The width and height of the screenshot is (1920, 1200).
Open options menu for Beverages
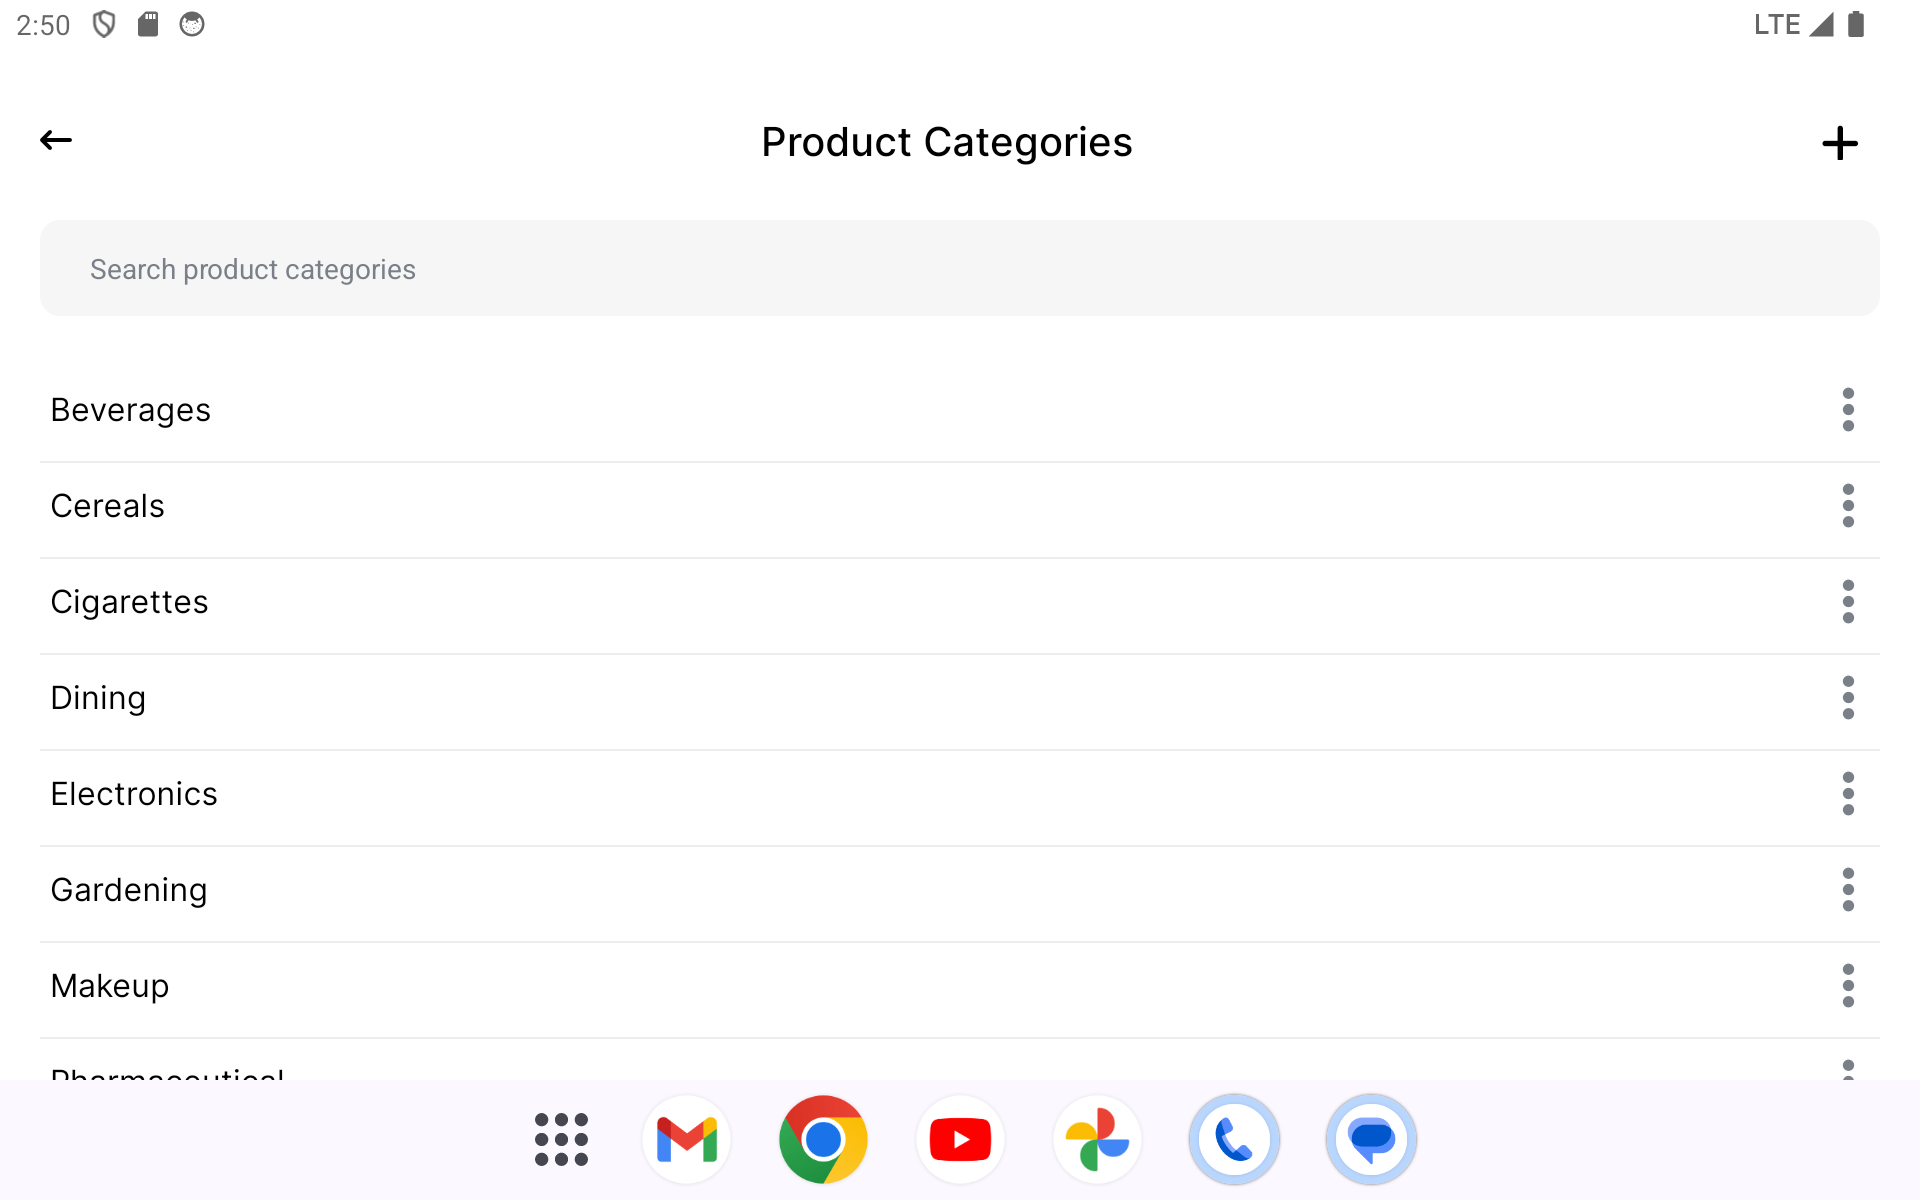(x=1848, y=410)
